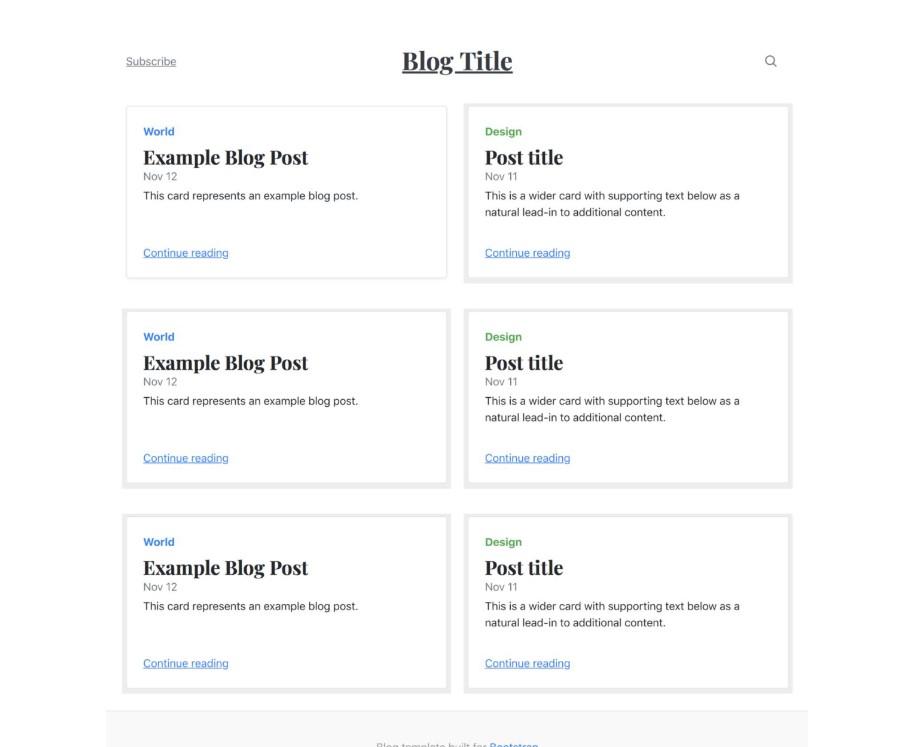Screen dimensions: 916x747
Task: Open Example Blog Post in the second row
Action: [225, 362]
